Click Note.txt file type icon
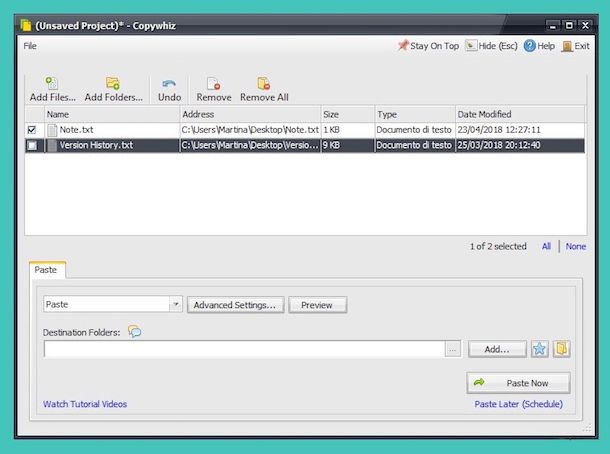 click(x=52, y=130)
